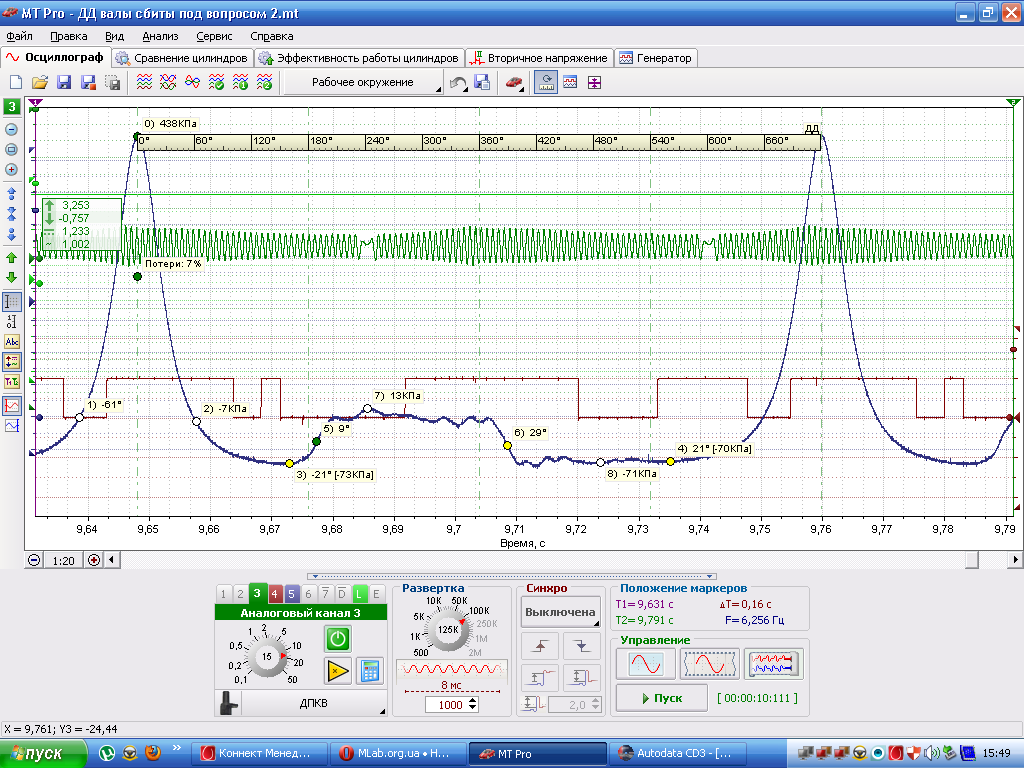Click the open file folder icon

[40, 82]
